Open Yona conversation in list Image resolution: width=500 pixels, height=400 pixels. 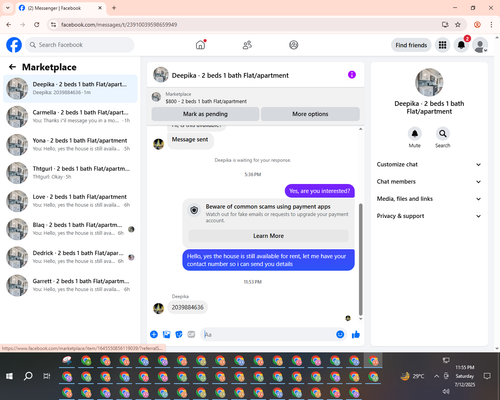[x=70, y=145]
